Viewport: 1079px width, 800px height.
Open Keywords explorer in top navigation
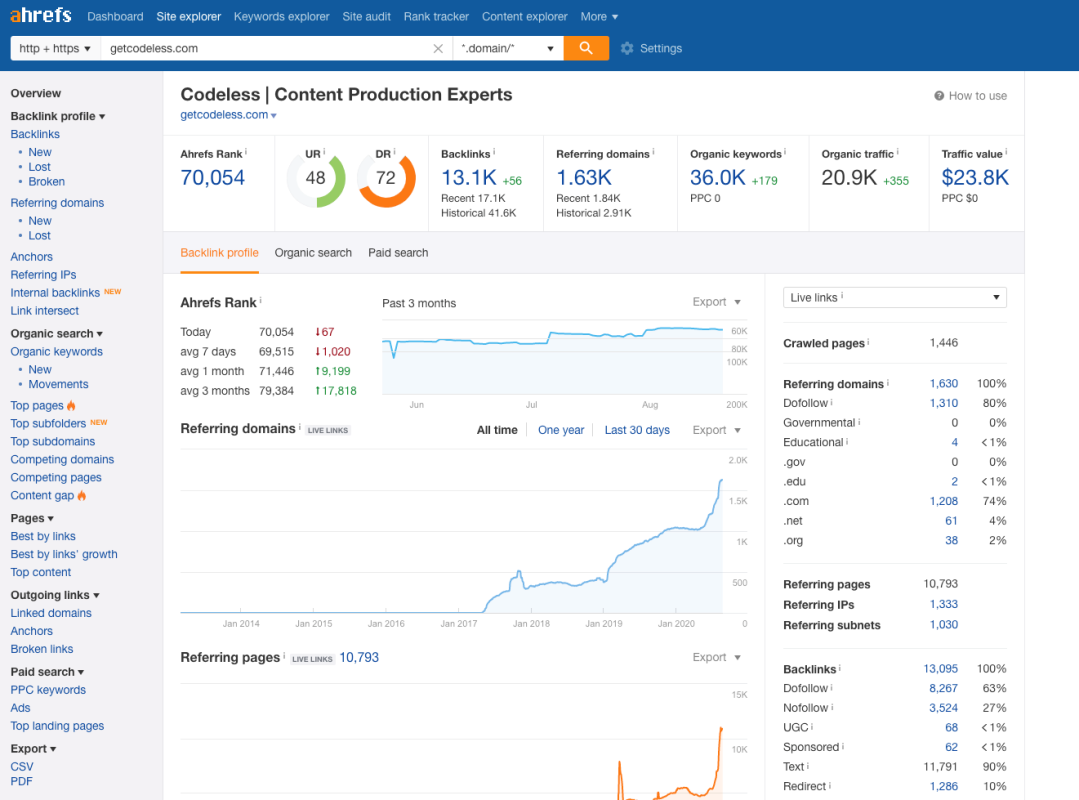coord(281,17)
